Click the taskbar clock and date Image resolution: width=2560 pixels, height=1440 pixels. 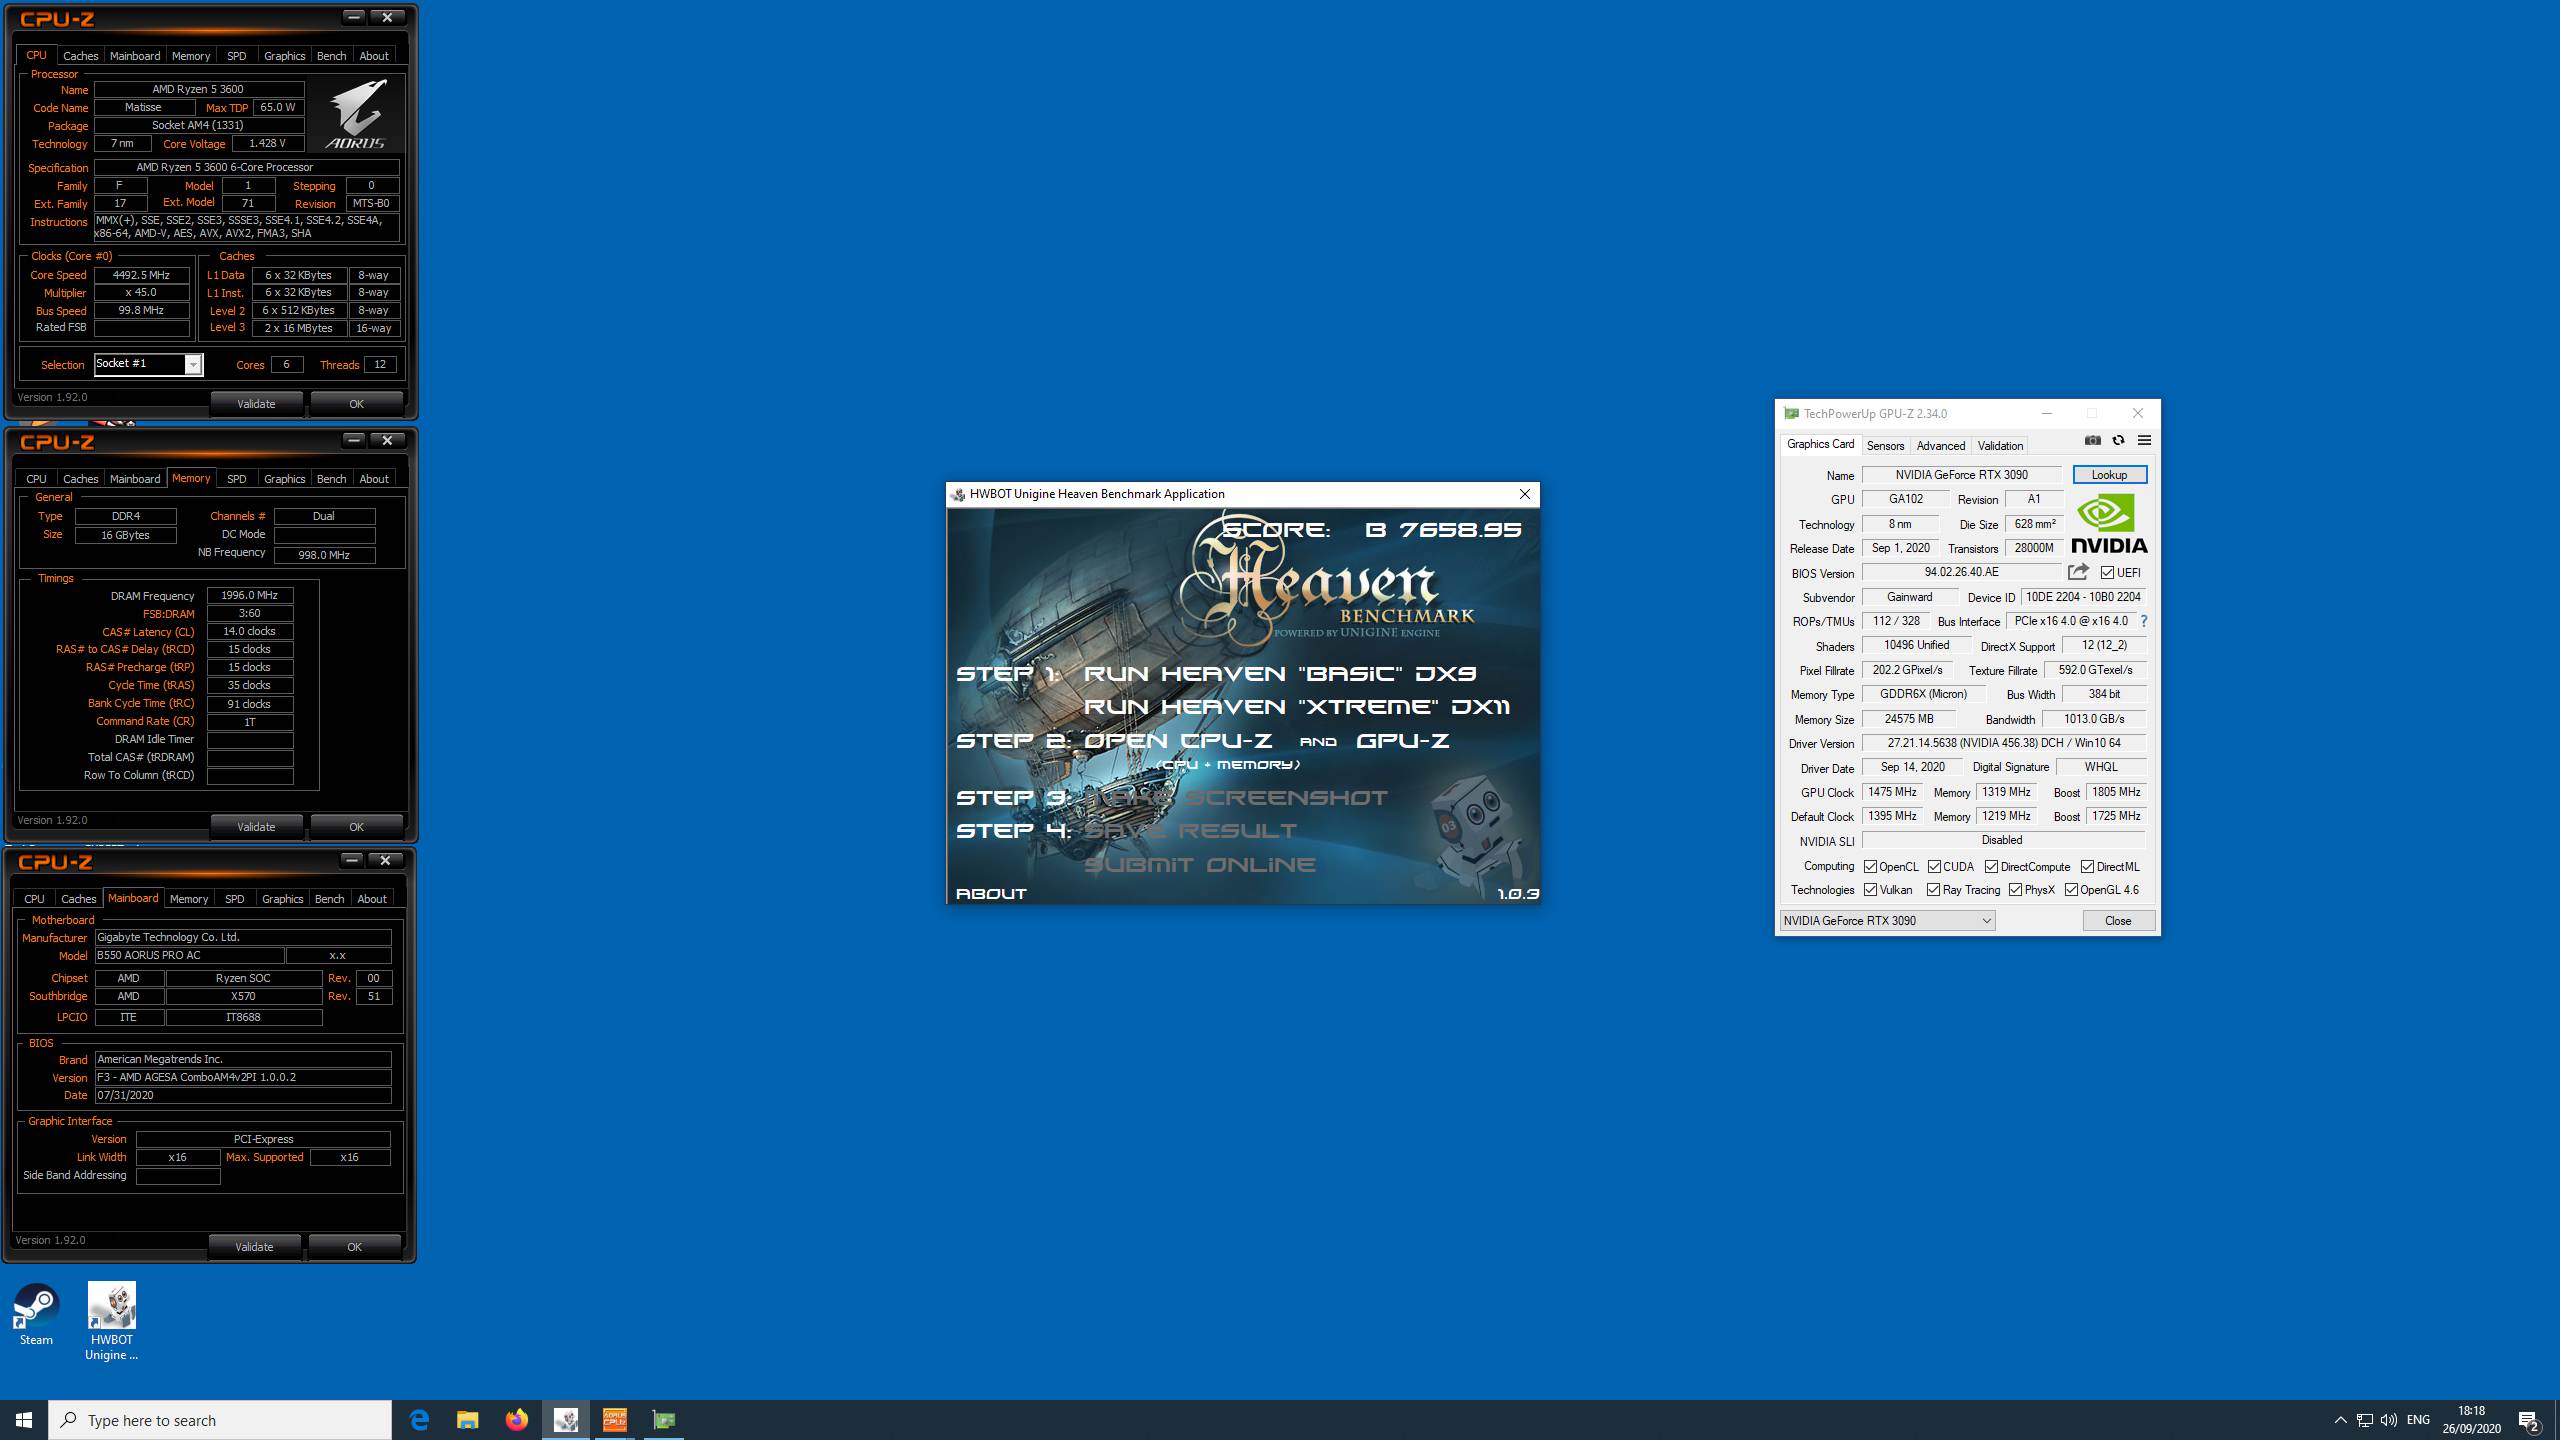tap(2471, 1420)
